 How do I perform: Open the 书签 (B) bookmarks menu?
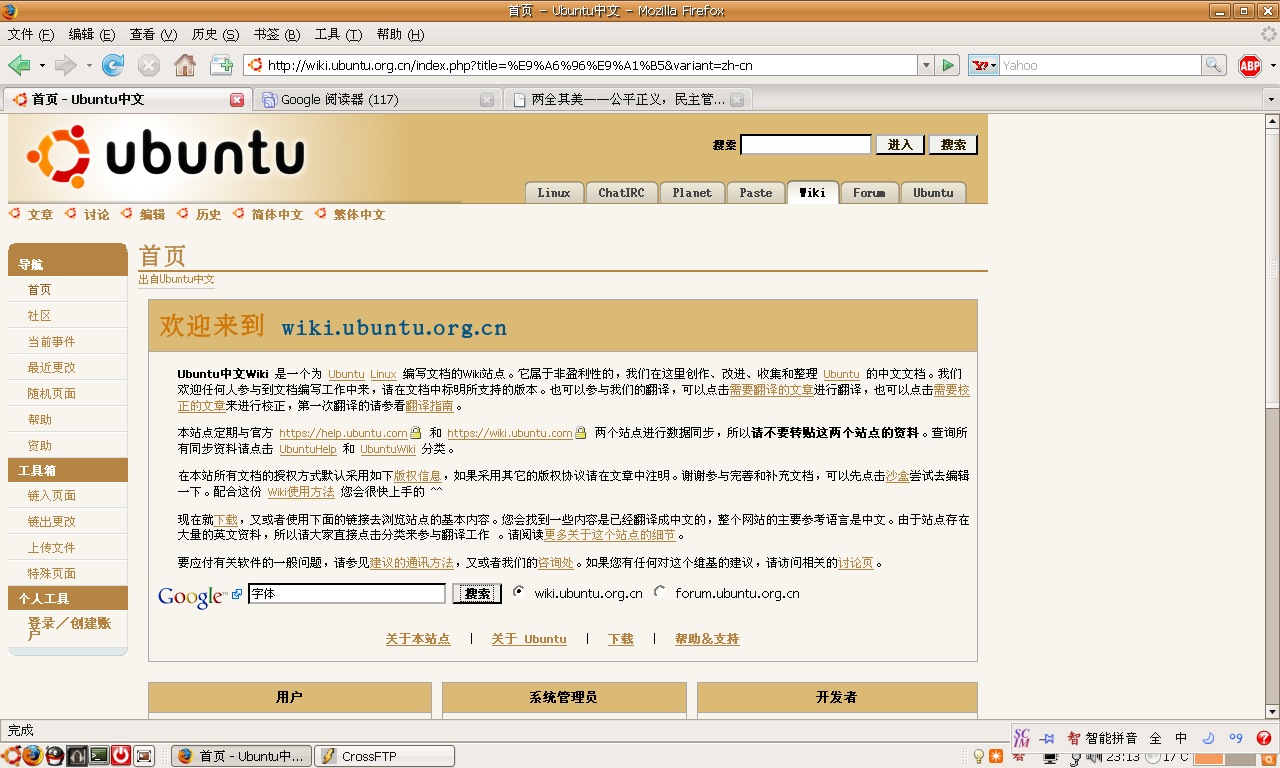[x=277, y=34]
